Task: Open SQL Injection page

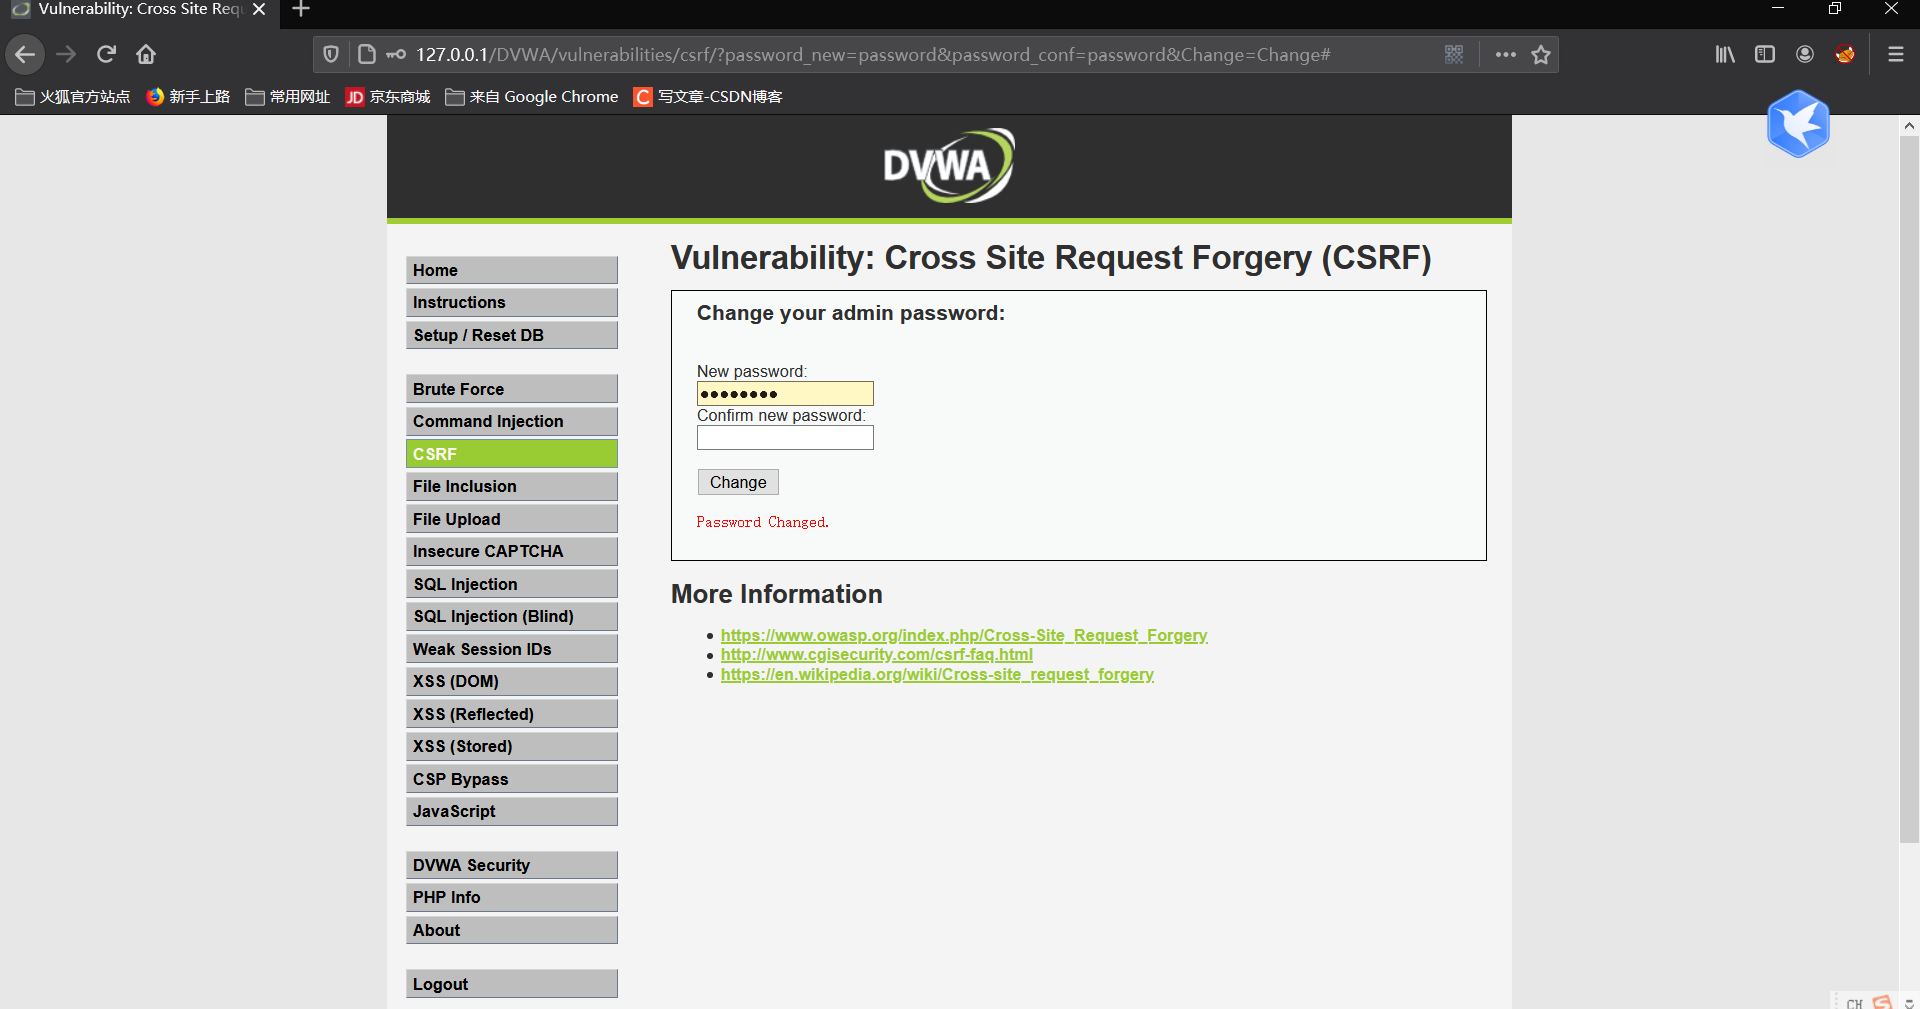Action: click(x=512, y=584)
